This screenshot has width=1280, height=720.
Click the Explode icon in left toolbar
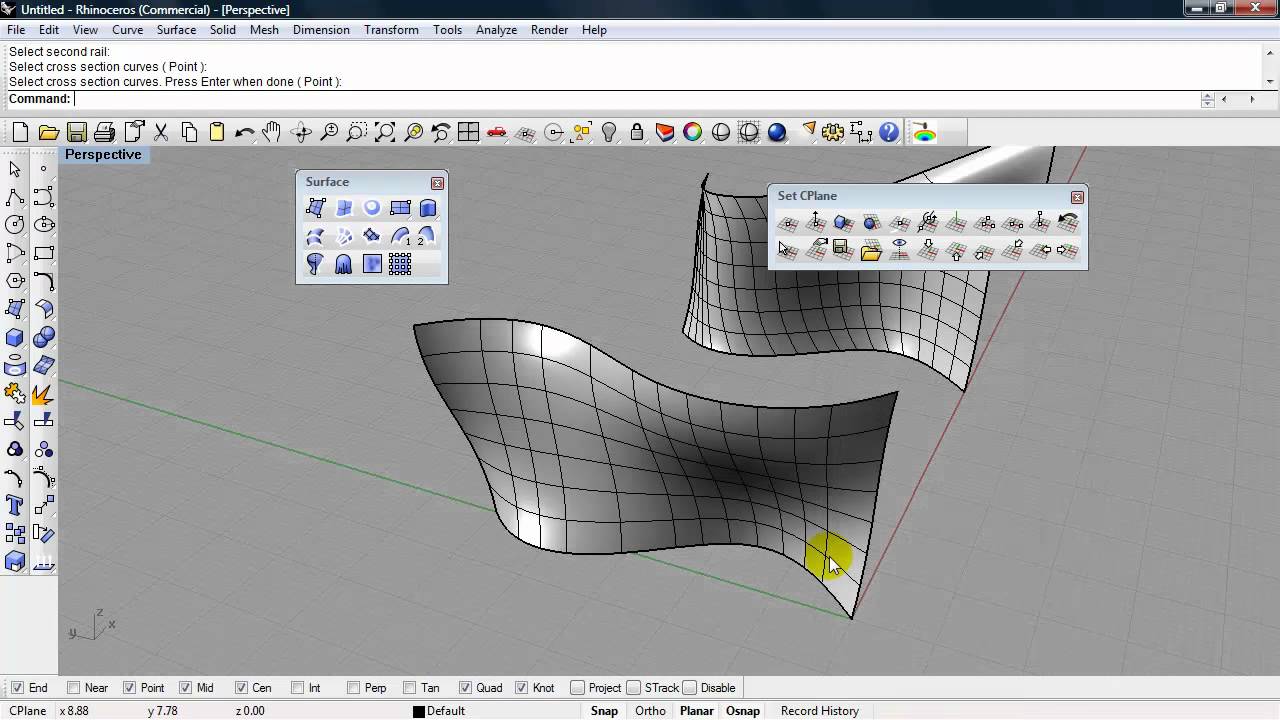pos(43,393)
